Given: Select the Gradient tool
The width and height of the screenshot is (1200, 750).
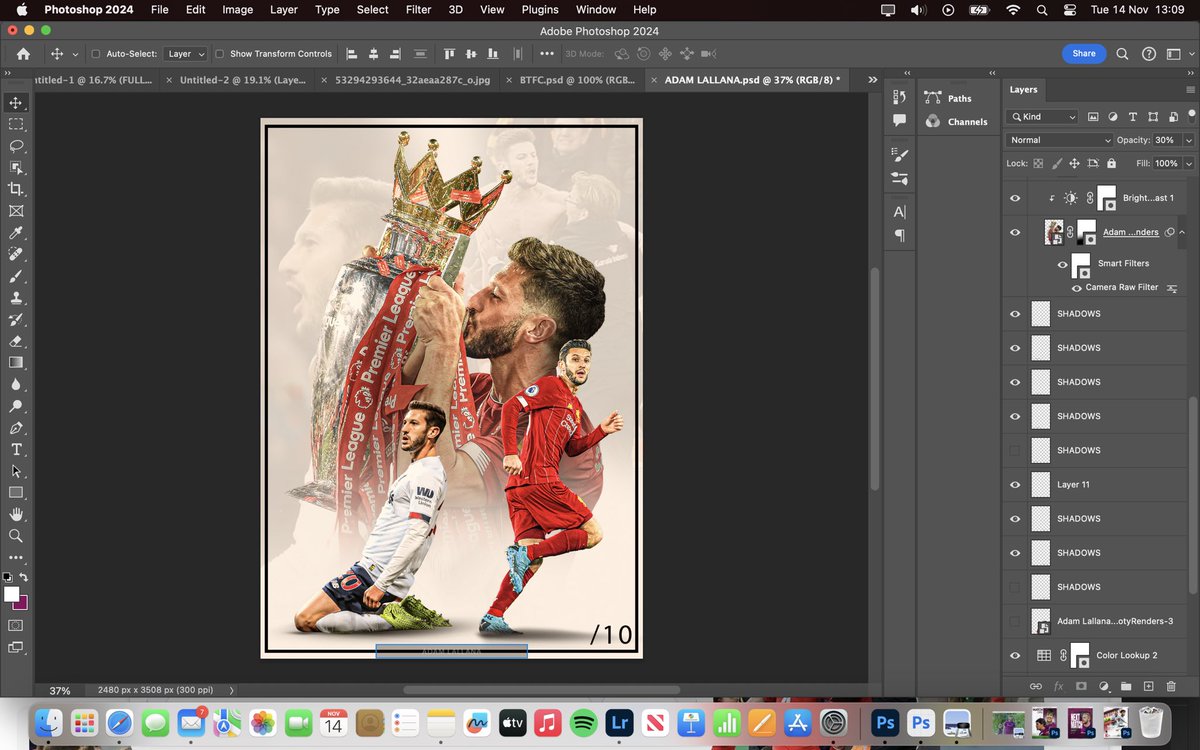Looking at the screenshot, I should (16, 362).
